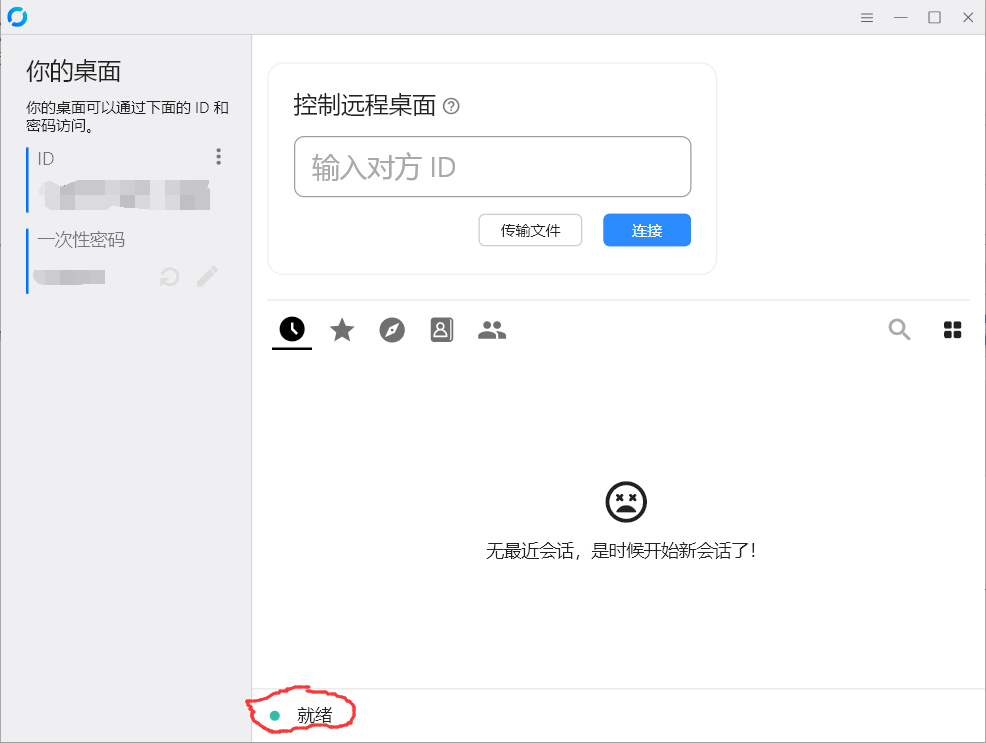Open the favorites star tab

click(342, 329)
